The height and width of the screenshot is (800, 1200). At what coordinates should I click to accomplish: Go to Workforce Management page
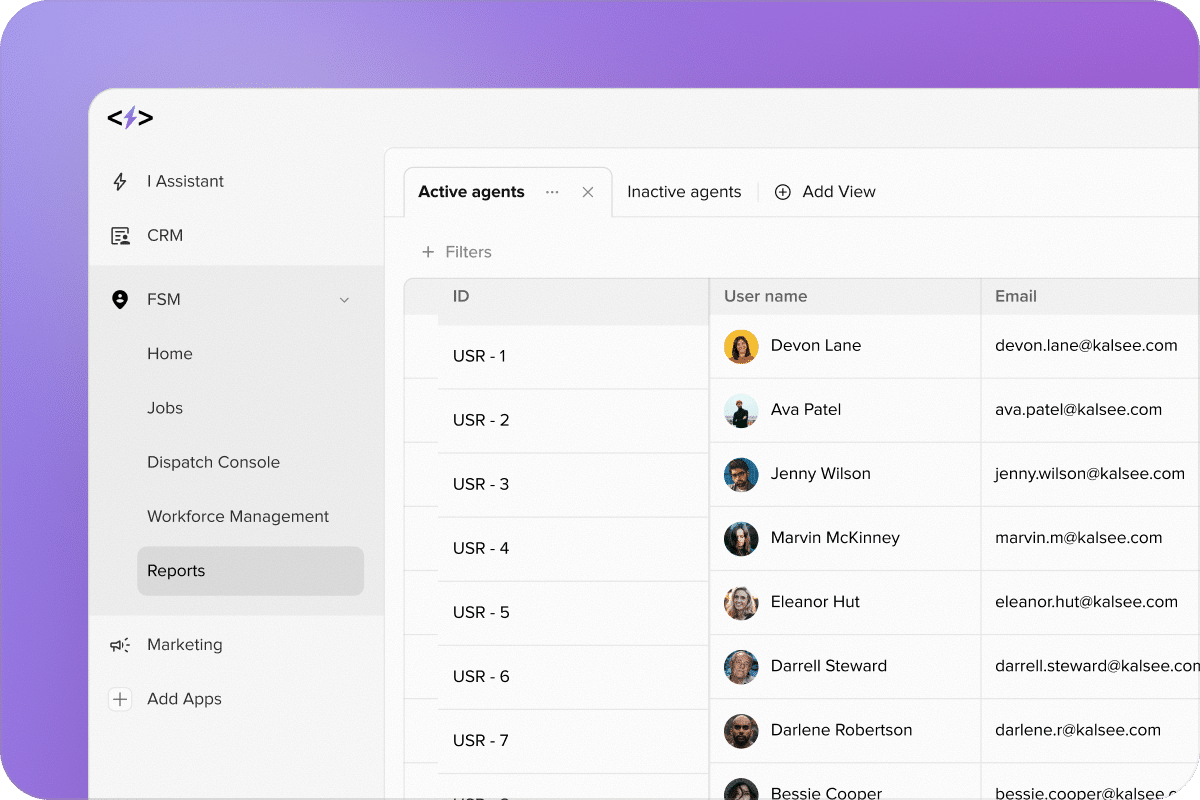click(x=238, y=516)
